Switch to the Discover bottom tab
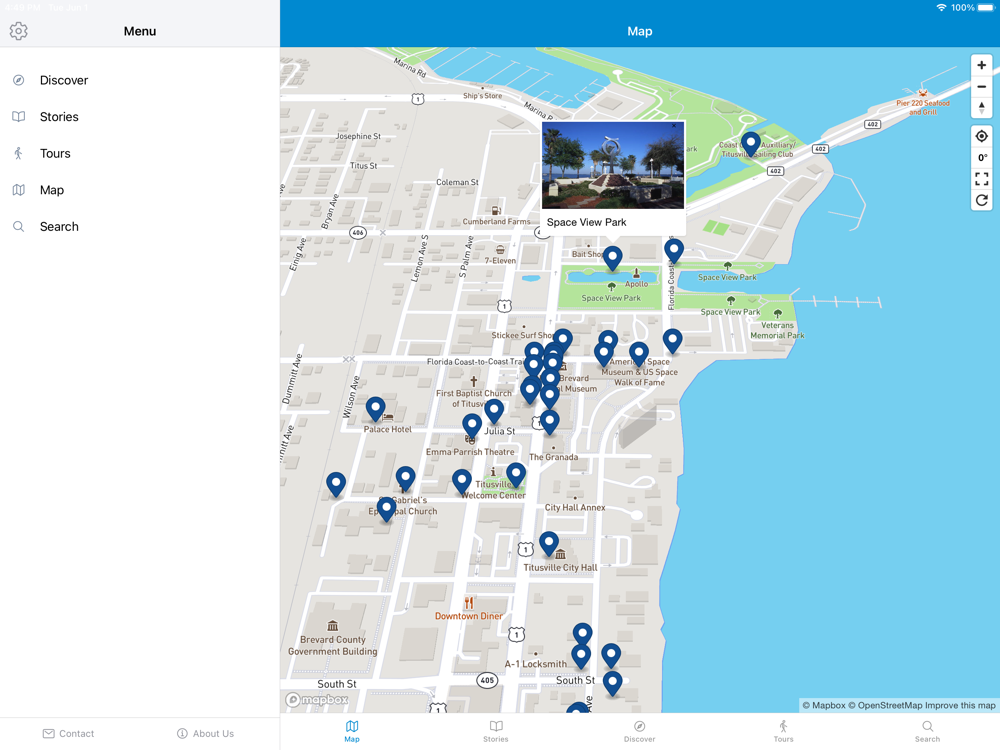 pos(640,731)
